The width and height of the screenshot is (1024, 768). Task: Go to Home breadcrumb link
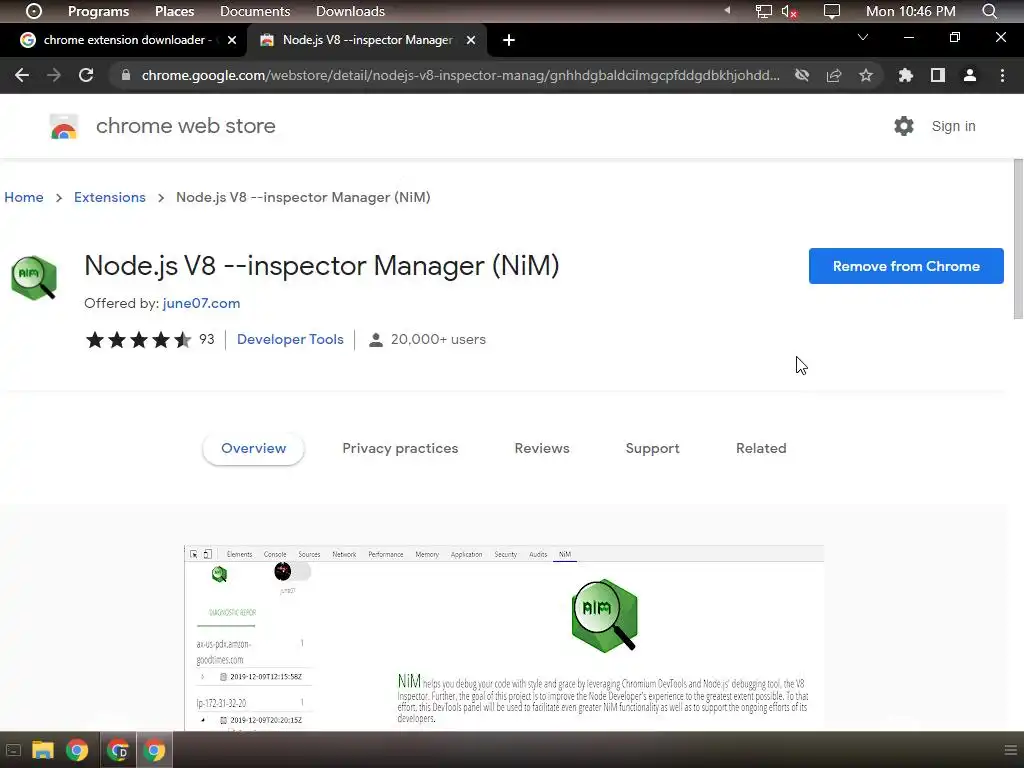(x=24, y=197)
